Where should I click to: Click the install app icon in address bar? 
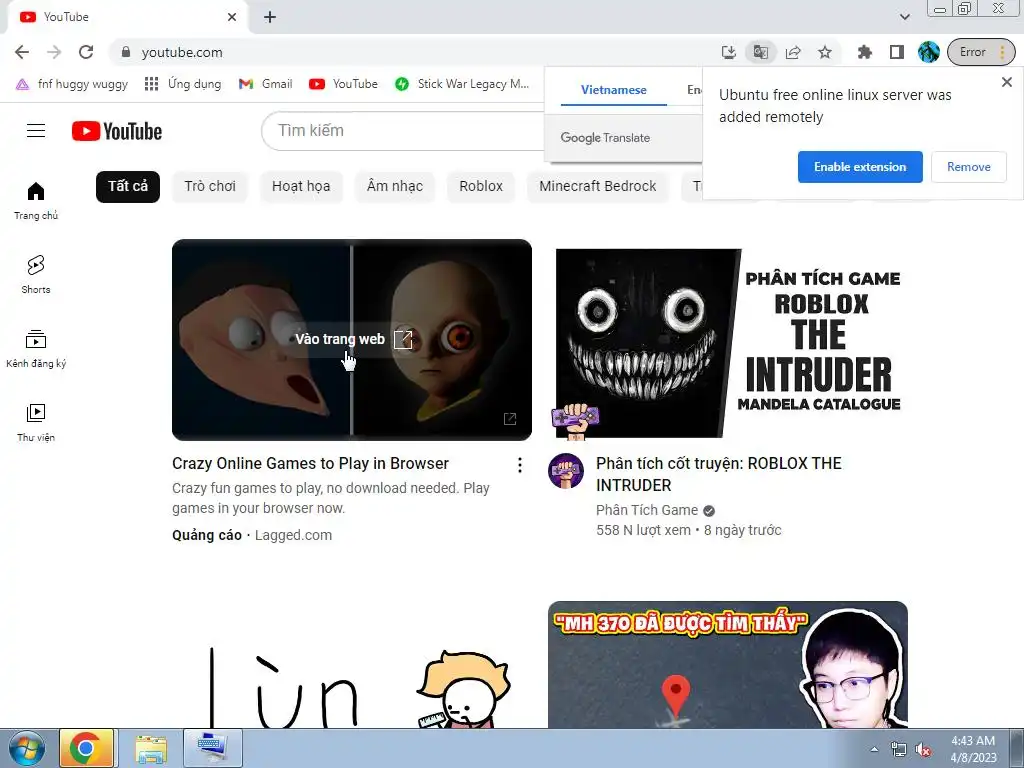pos(729,52)
